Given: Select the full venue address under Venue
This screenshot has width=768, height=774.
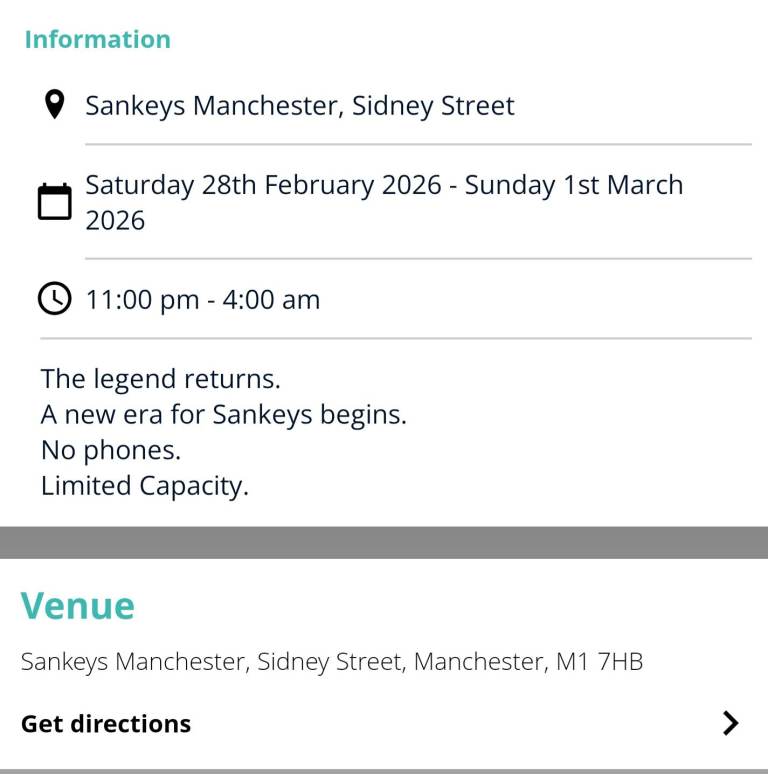Looking at the screenshot, I should coord(332,661).
